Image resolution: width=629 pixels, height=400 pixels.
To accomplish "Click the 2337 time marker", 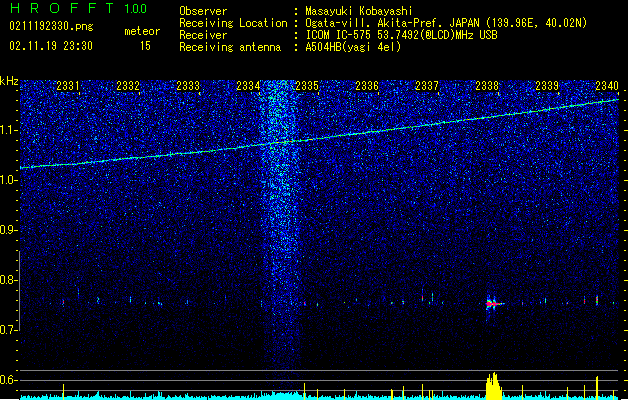I will tap(427, 85).
